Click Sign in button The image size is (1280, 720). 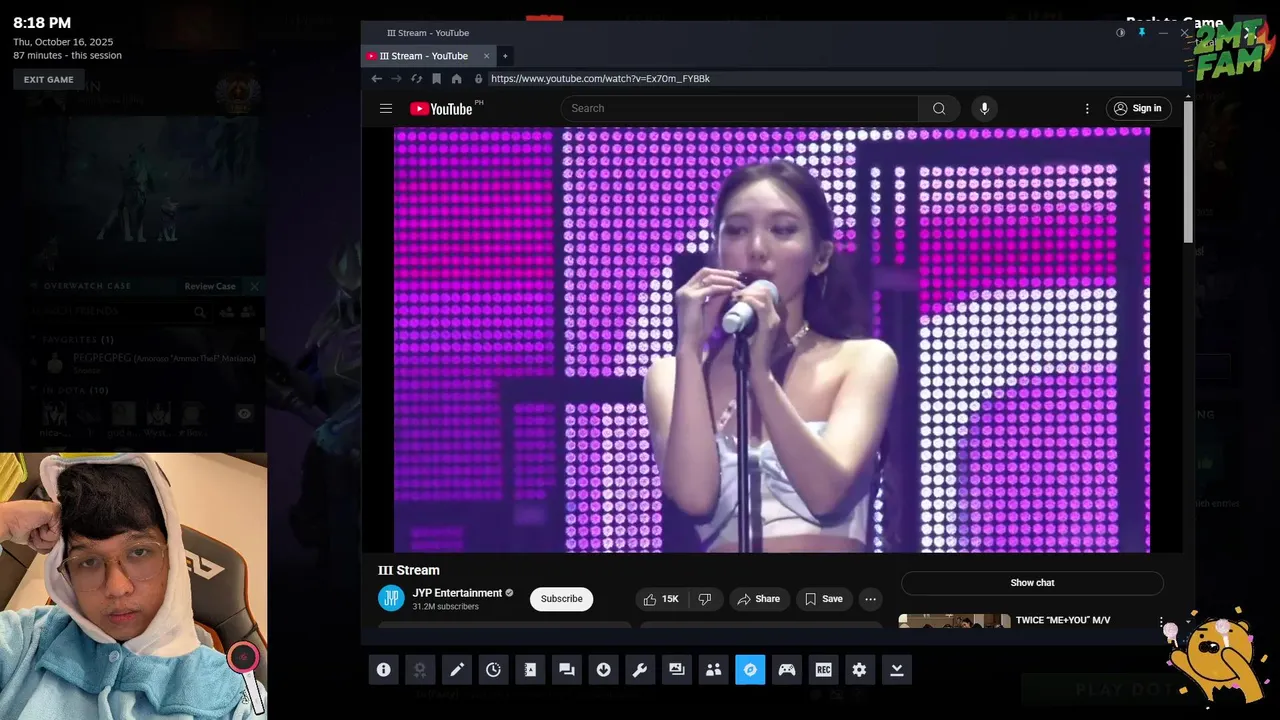[1138, 108]
